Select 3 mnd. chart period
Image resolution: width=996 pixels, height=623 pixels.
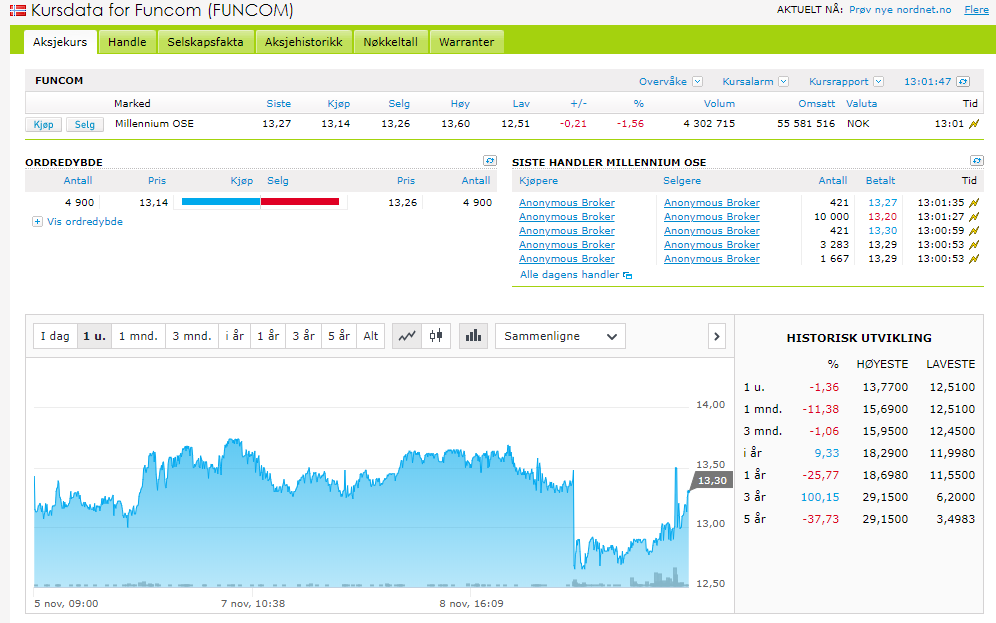point(192,336)
